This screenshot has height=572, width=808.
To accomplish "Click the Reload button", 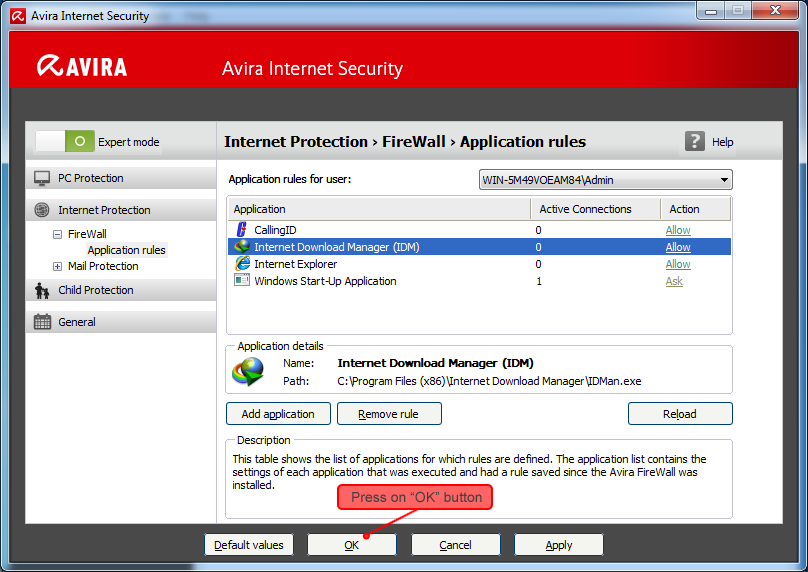I will (x=680, y=414).
